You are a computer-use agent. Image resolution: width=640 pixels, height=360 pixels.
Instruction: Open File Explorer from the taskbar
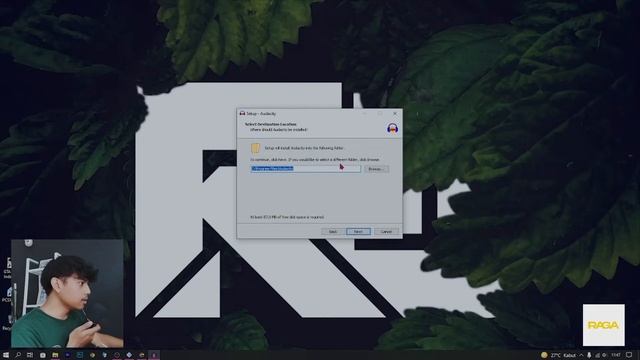(x=55, y=355)
